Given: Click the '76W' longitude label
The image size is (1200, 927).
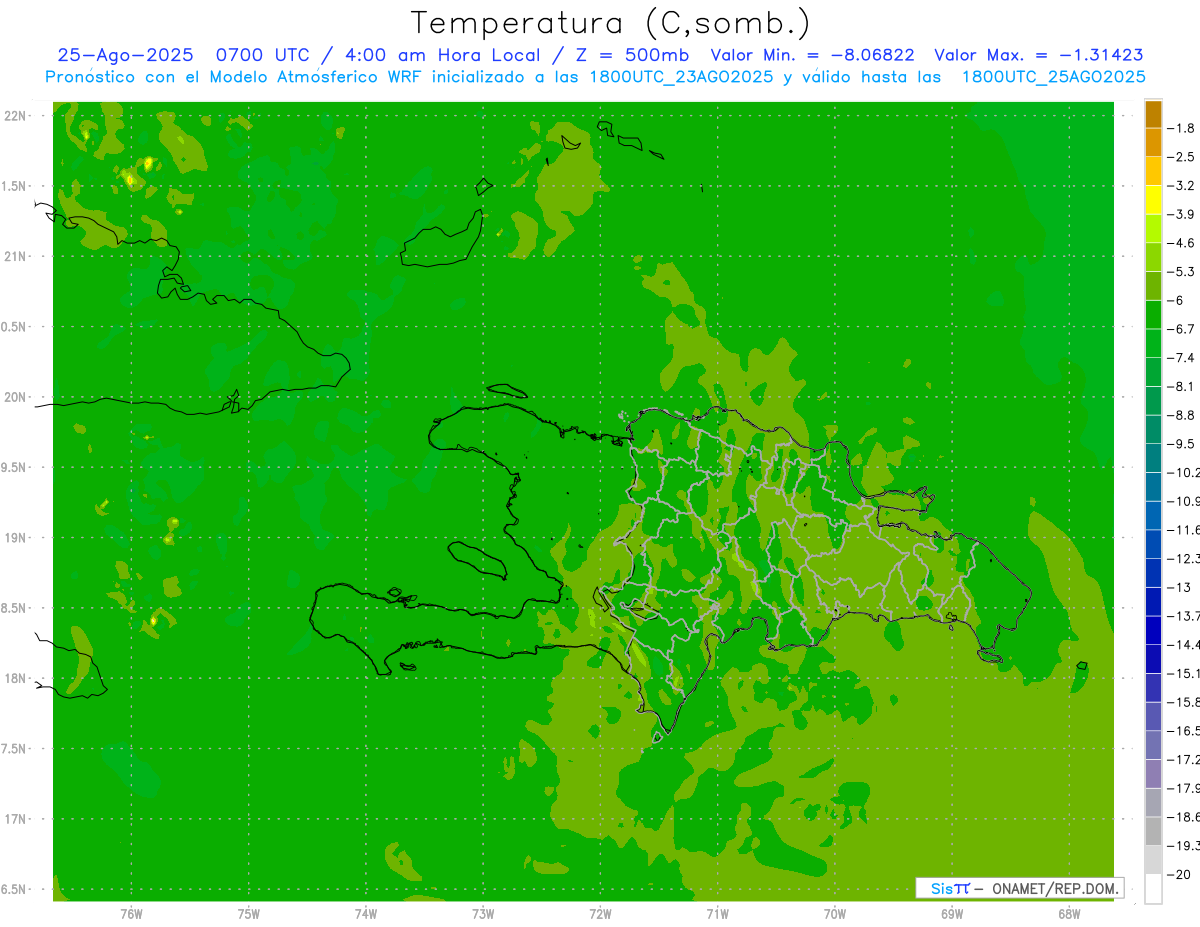Looking at the screenshot, I should pos(131,914).
